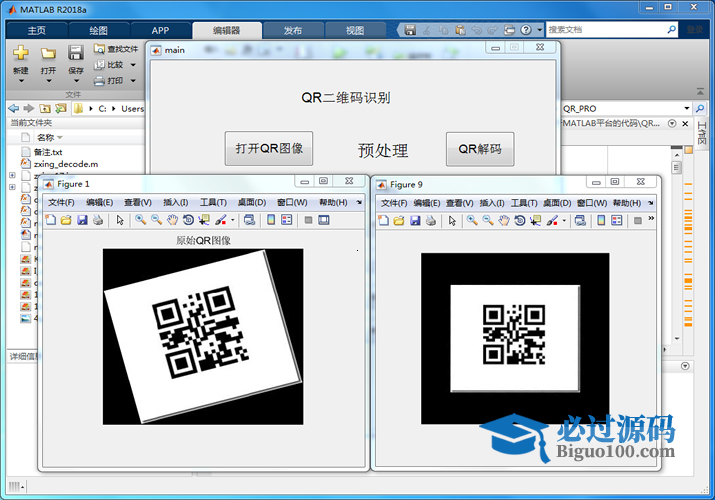
Task: Select Edit Plot arrow in Figure 1
Action: tap(120, 220)
